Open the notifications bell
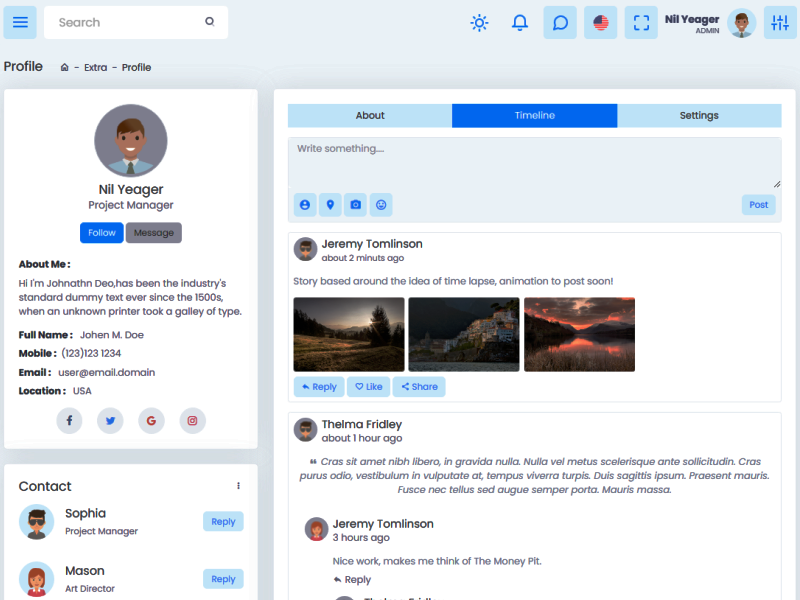800x600 pixels. [519, 22]
